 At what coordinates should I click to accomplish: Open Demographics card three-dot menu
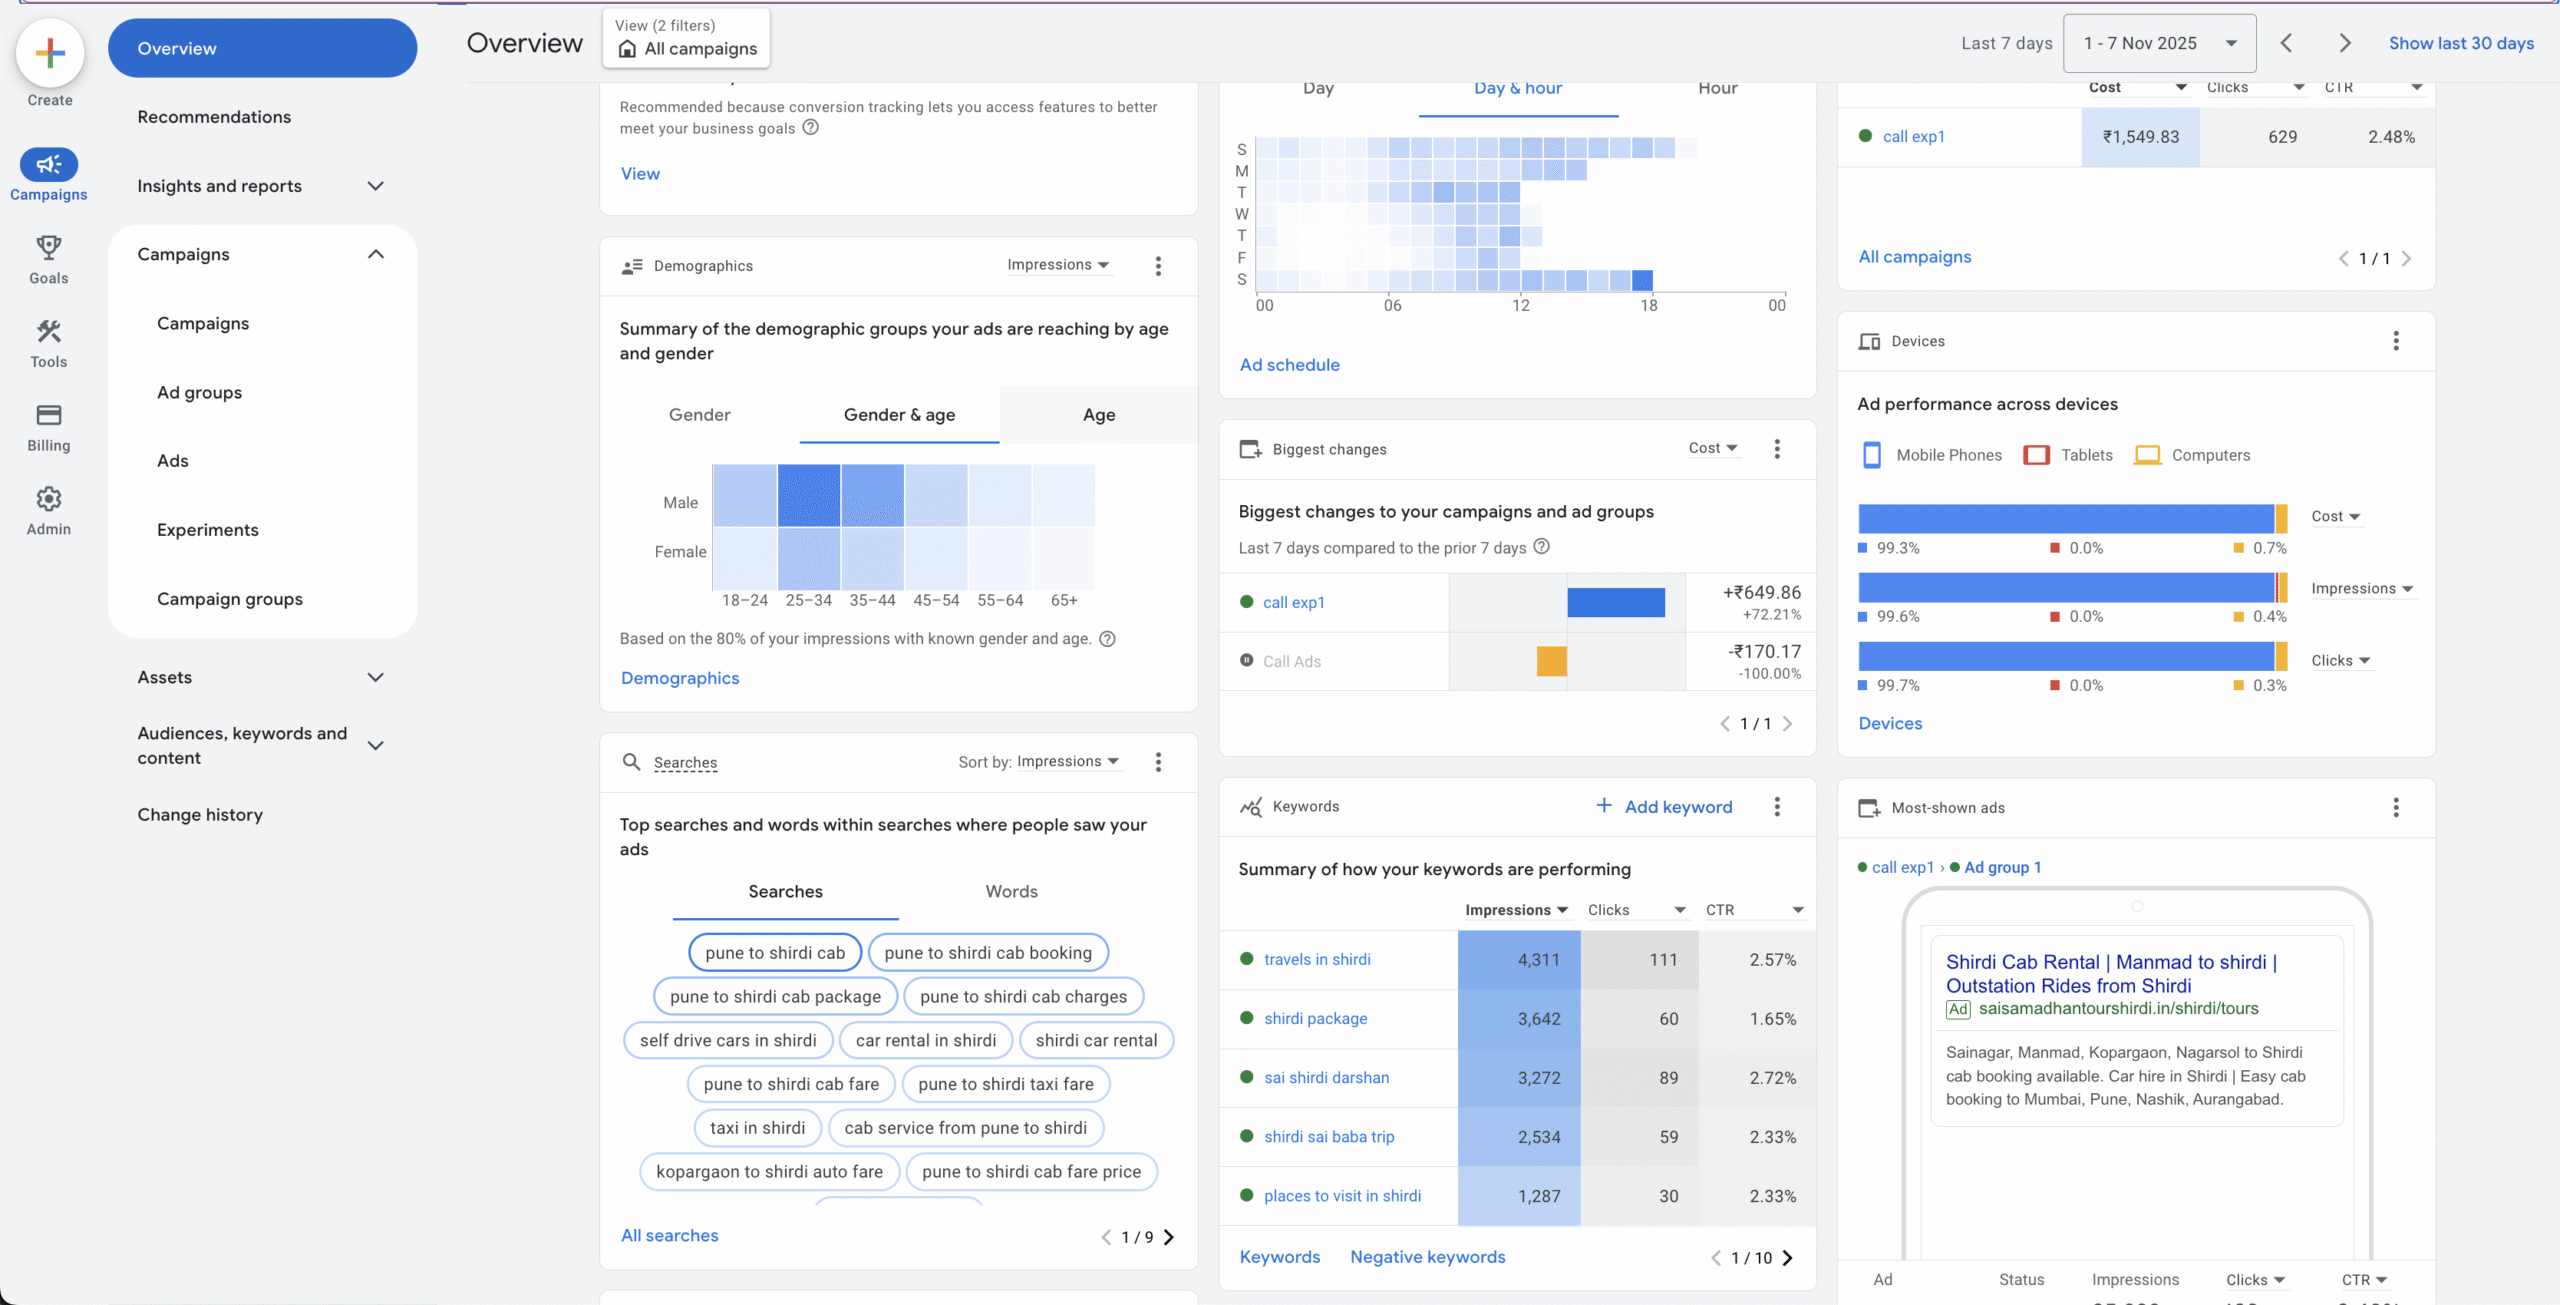click(1158, 266)
